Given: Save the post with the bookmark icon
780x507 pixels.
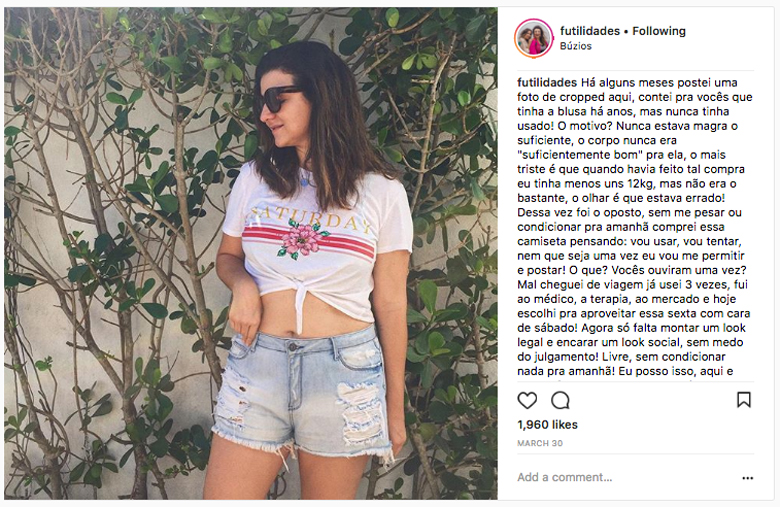Looking at the screenshot, I should click(744, 400).
